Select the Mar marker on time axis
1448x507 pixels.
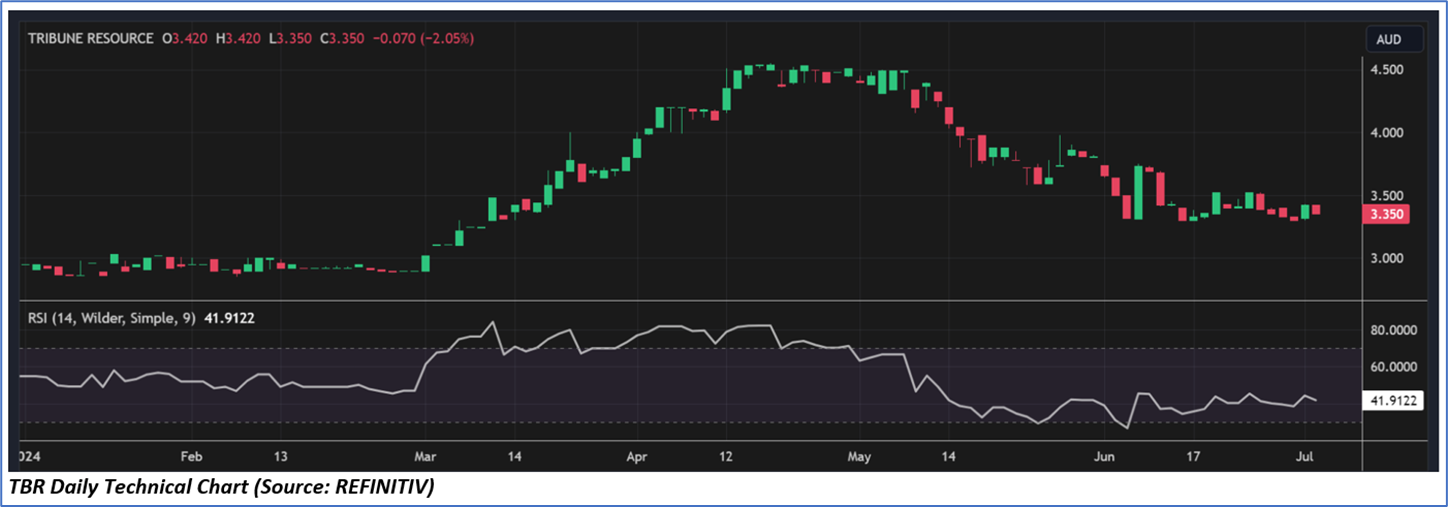[425, 456]
